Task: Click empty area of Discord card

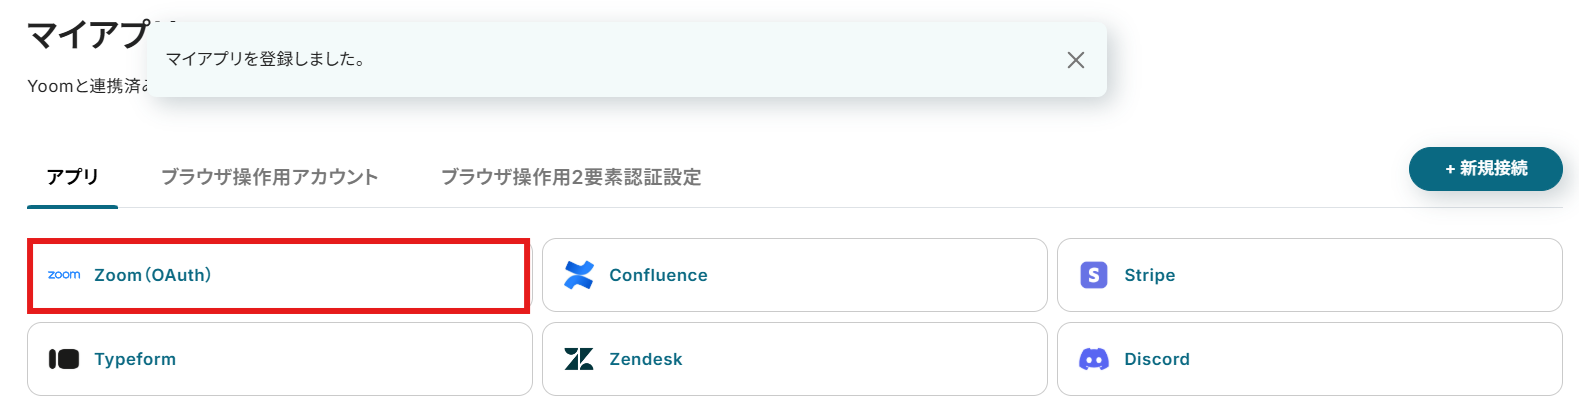Action: pos(1380,359)
